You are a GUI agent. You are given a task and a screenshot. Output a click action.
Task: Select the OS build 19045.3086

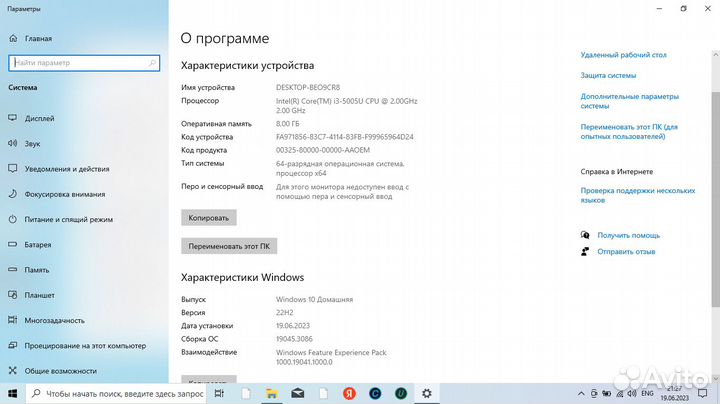pyautogui.click(x=294, y=339)
